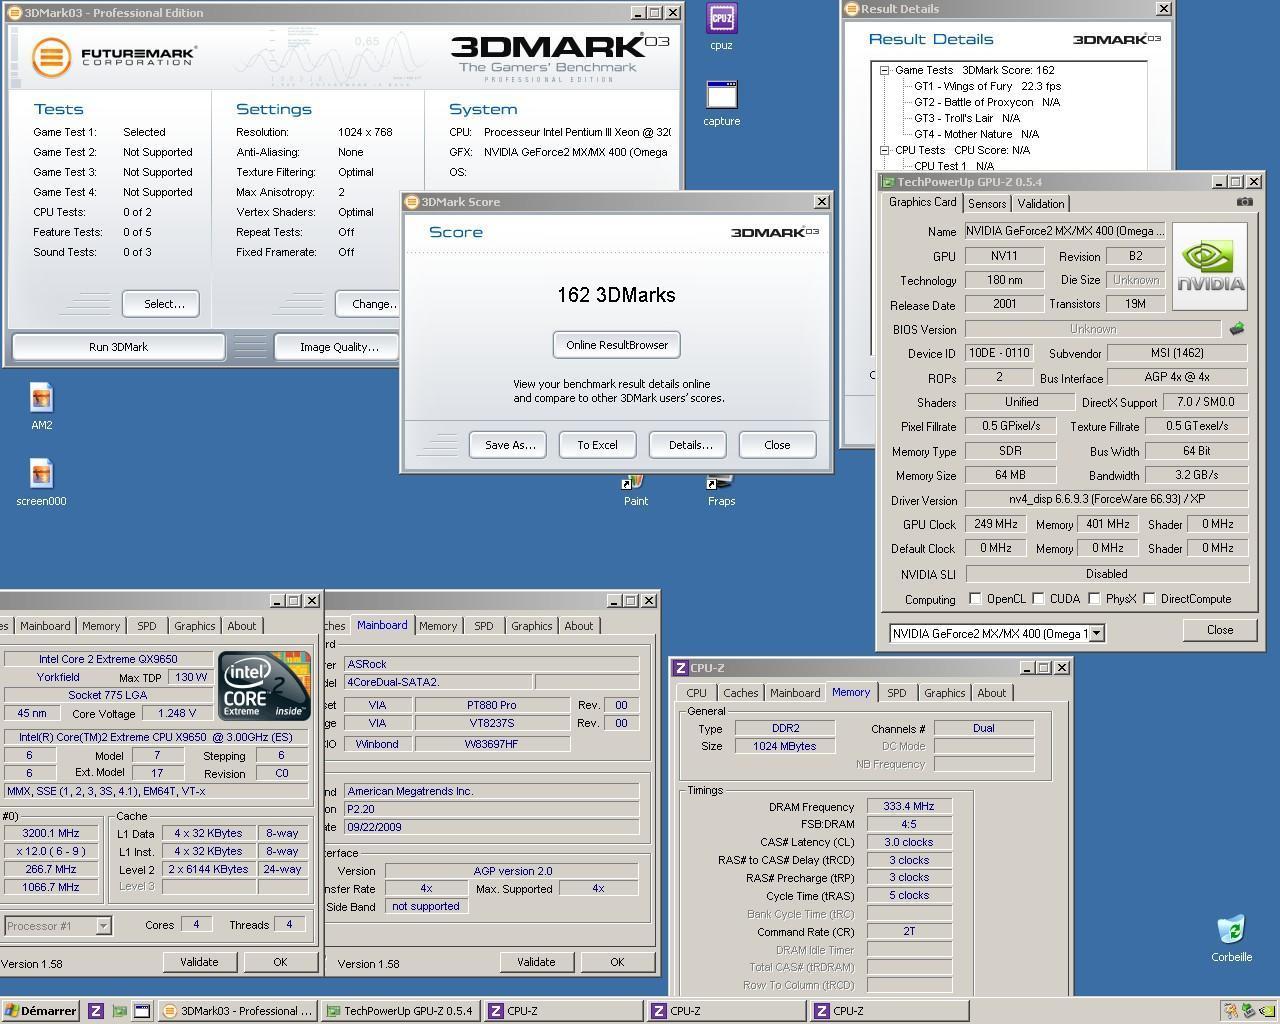This screenshot has width=1280, height=1024.
Task: Click the DRAM Frequency value 333.4 MHz
Action: point(909,807)
